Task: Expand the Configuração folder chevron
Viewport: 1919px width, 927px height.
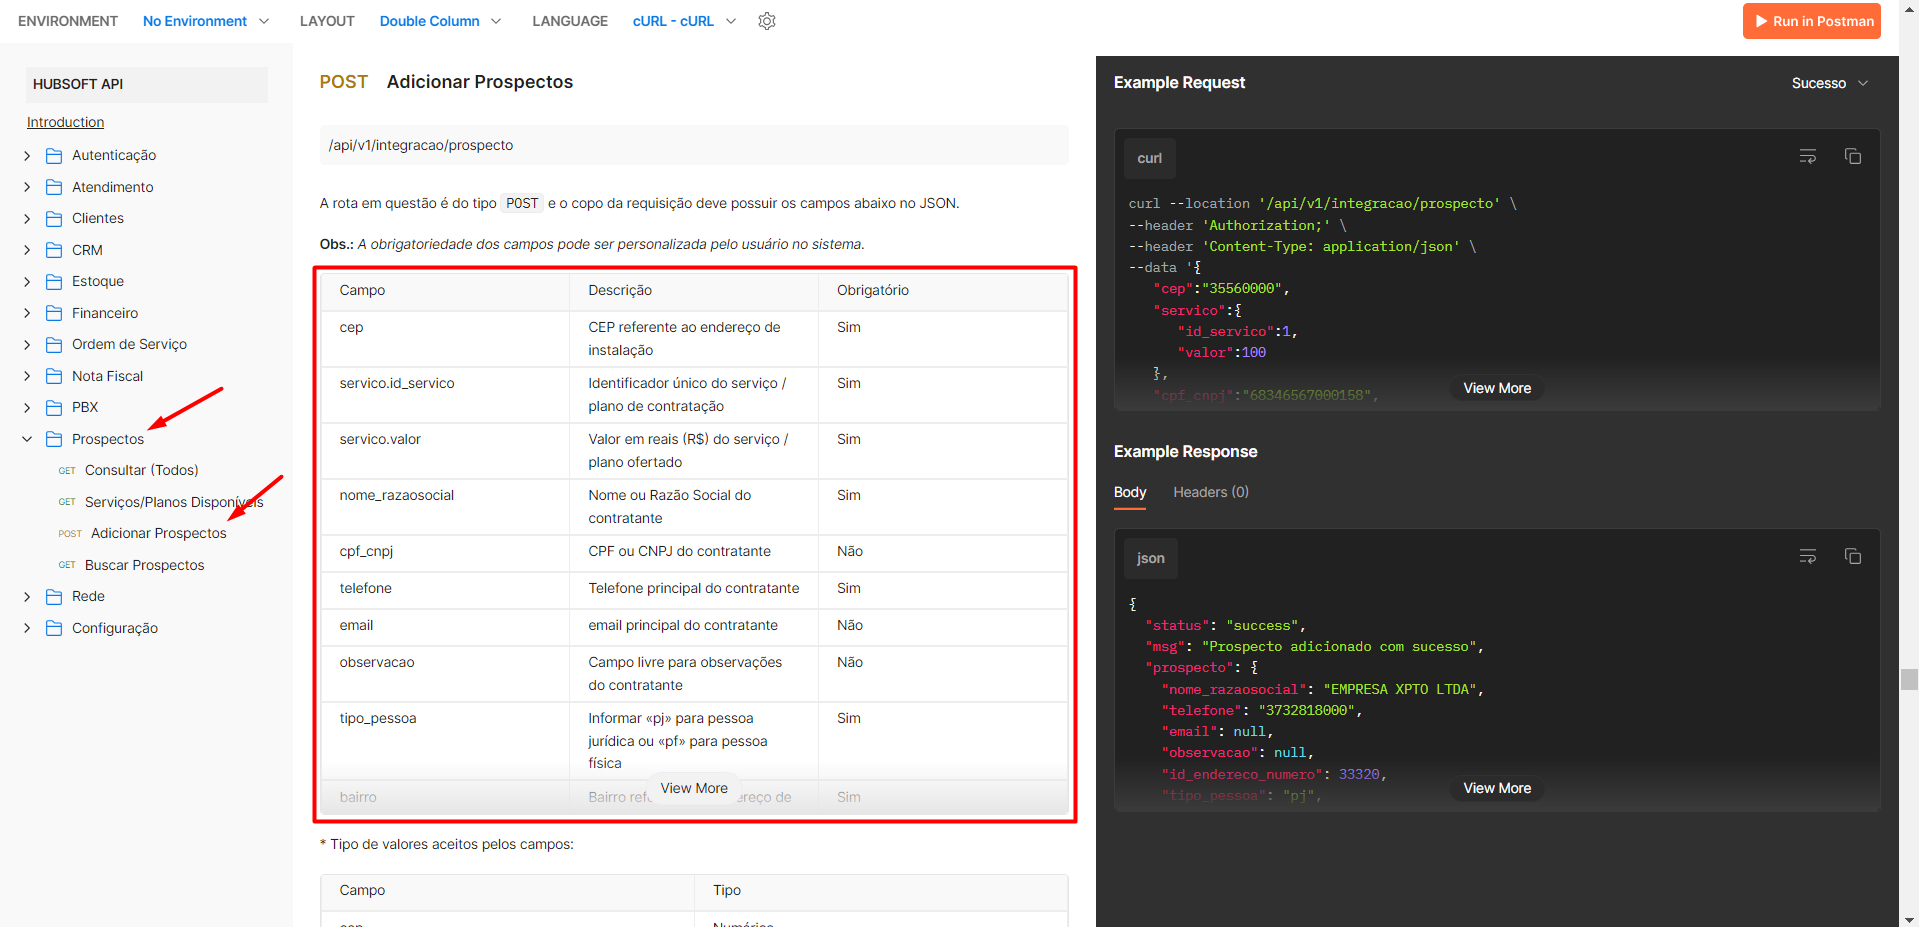Action: [27, 628]
